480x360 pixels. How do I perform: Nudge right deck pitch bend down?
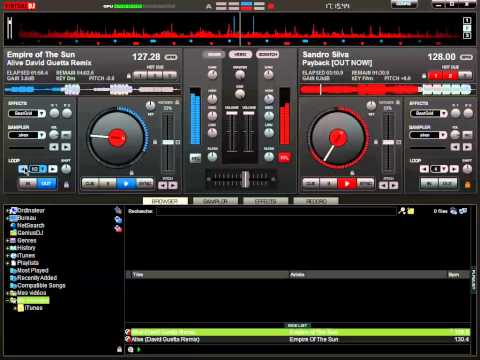tap(383, 185)
